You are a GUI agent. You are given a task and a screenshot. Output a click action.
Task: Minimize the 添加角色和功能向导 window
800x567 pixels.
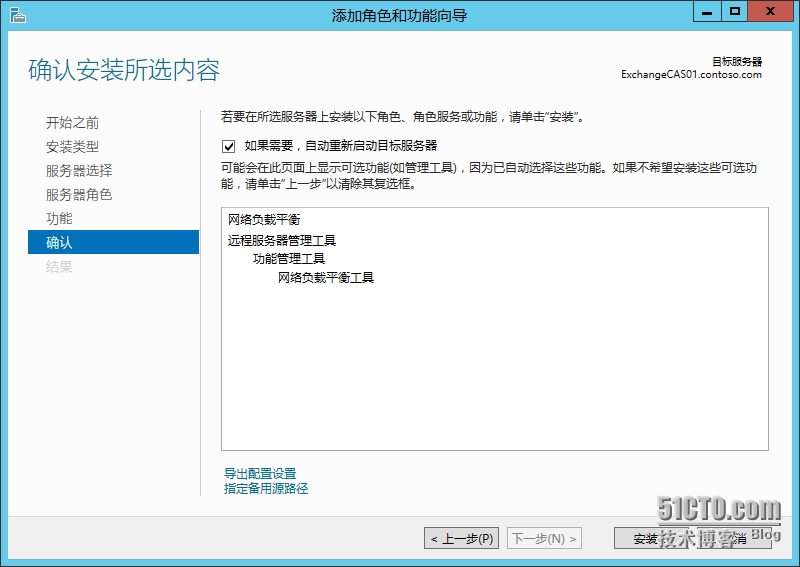[705, 12]
